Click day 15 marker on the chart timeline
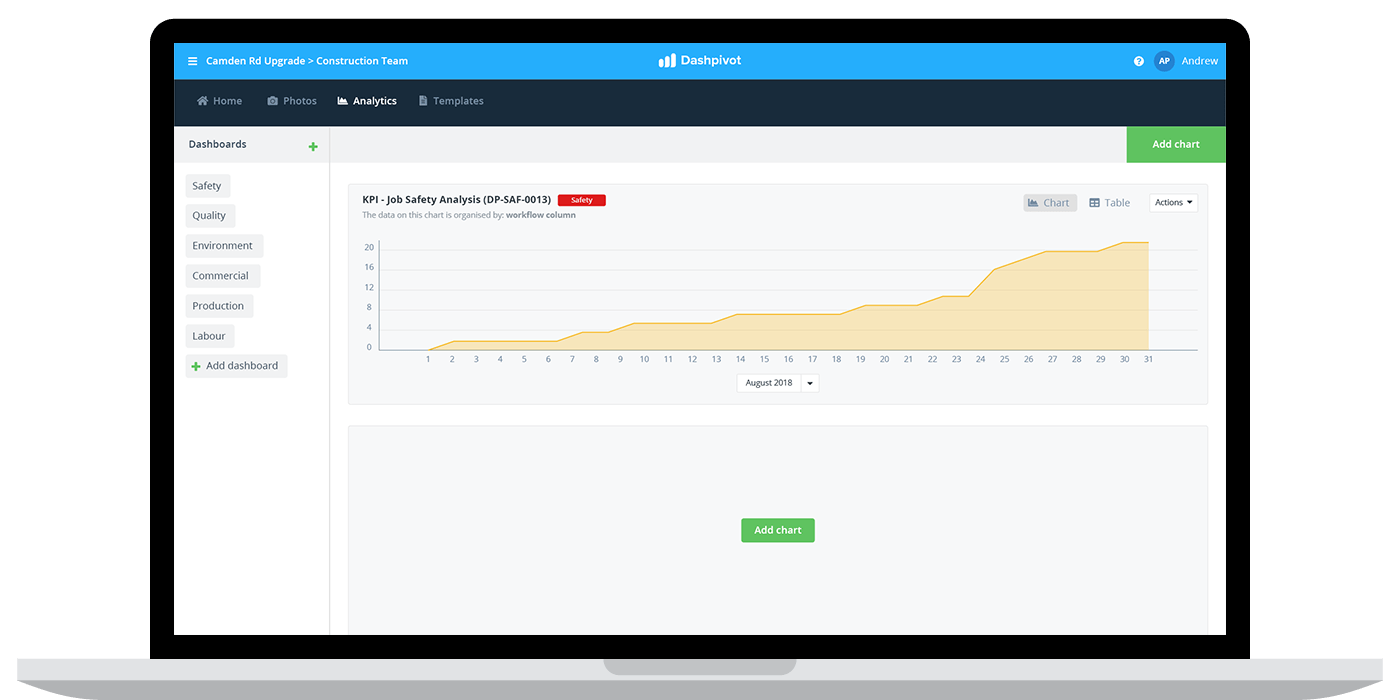Image resolution: width=1400 pixels, height=700 pixels. click(x=764, y=358)
